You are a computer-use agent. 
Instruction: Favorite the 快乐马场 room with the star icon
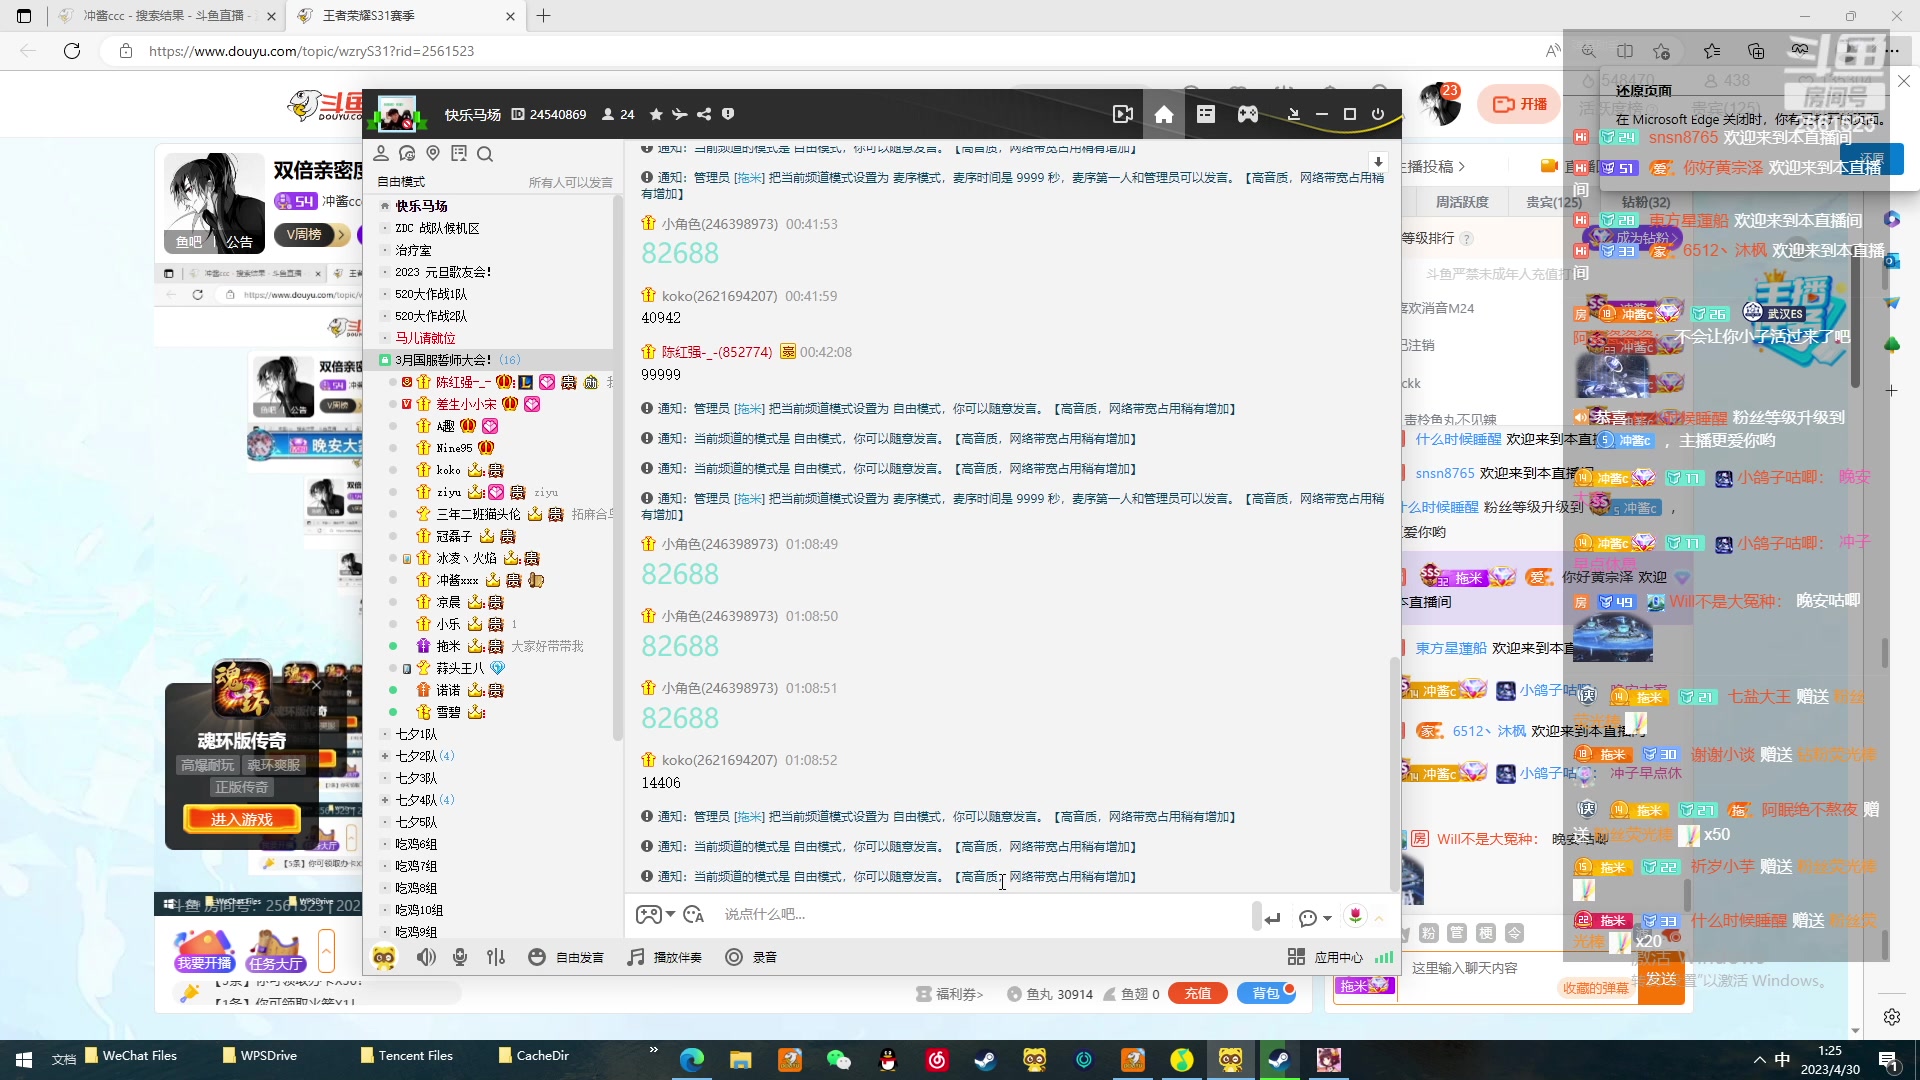[x=655, y=114]
